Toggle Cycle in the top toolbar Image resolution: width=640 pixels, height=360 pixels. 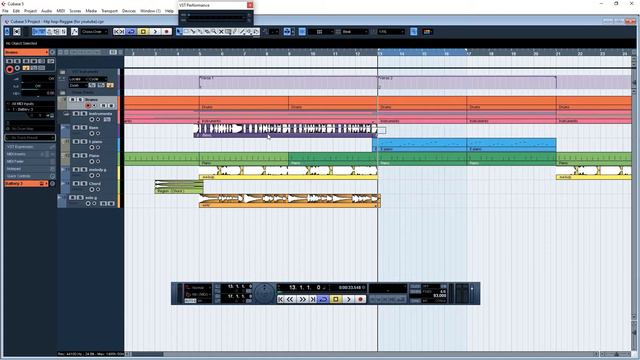(x=131, y=32)
